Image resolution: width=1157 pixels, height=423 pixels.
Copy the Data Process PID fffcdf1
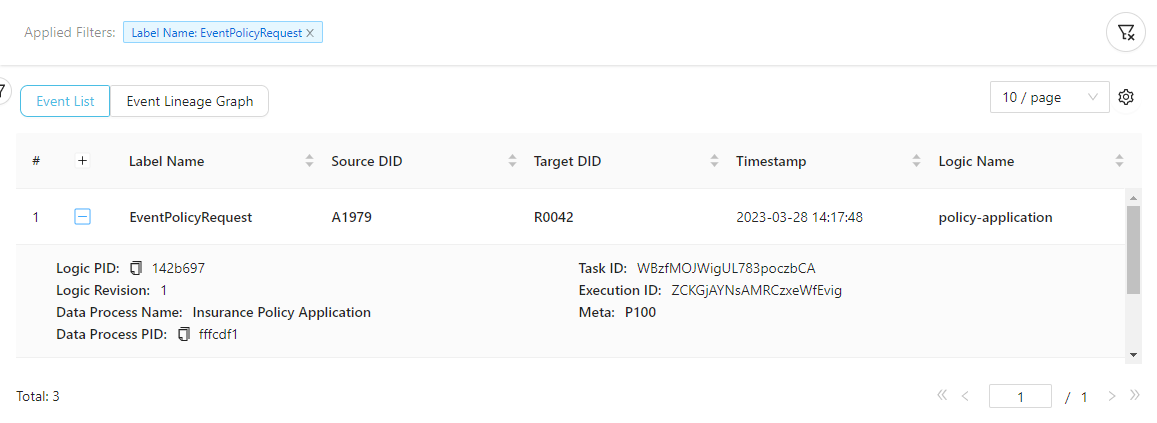click(x=183, y=334)
